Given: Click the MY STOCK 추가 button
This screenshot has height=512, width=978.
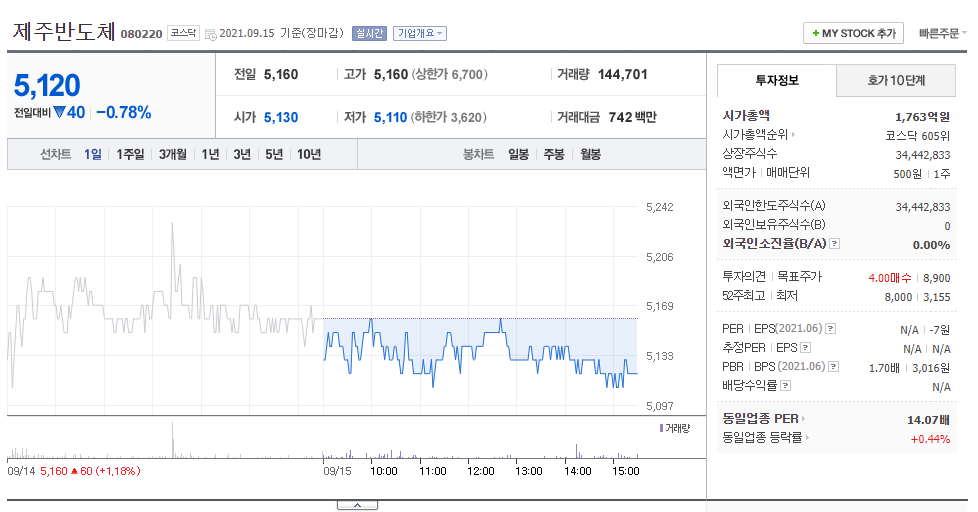Looking at the screenshot, I should click(x=853, y=34).
